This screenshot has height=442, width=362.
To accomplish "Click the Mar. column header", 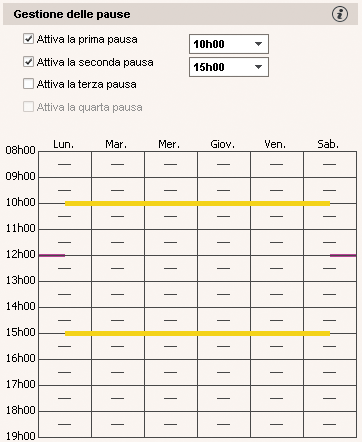I will point(116,144).
